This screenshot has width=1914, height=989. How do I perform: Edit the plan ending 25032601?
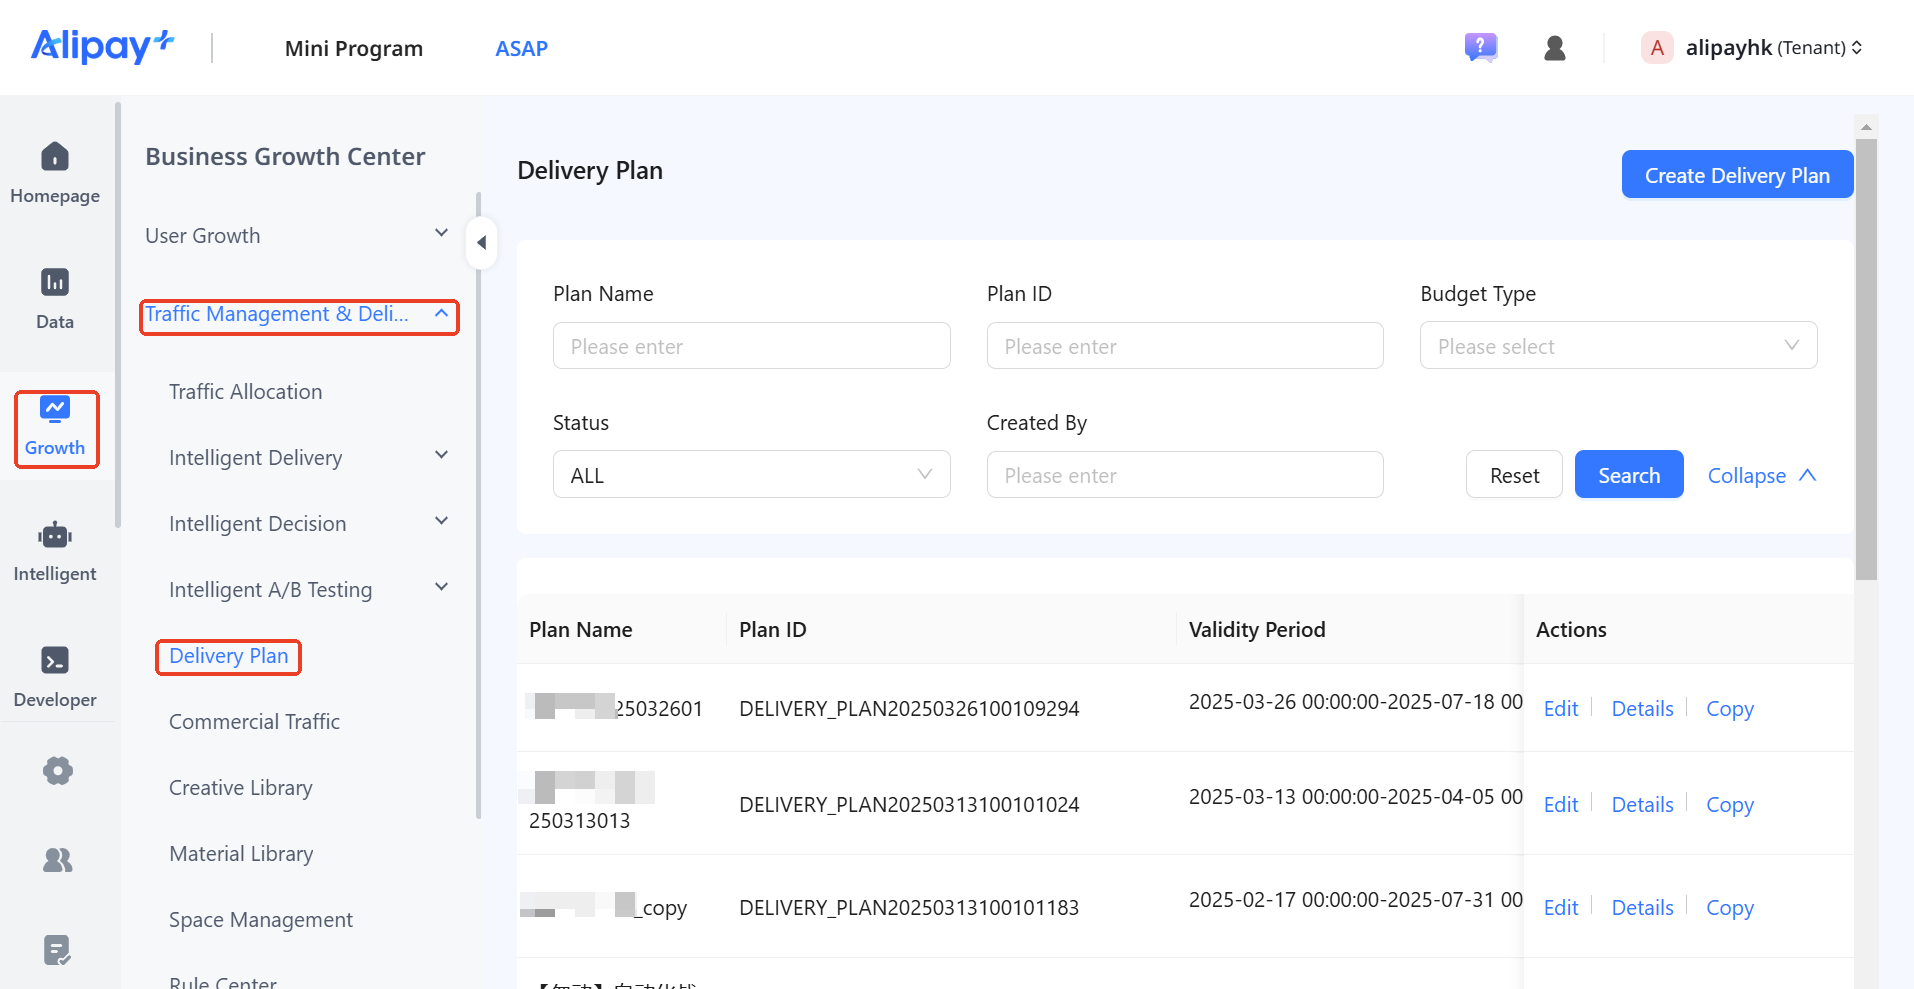(1560, 708)
